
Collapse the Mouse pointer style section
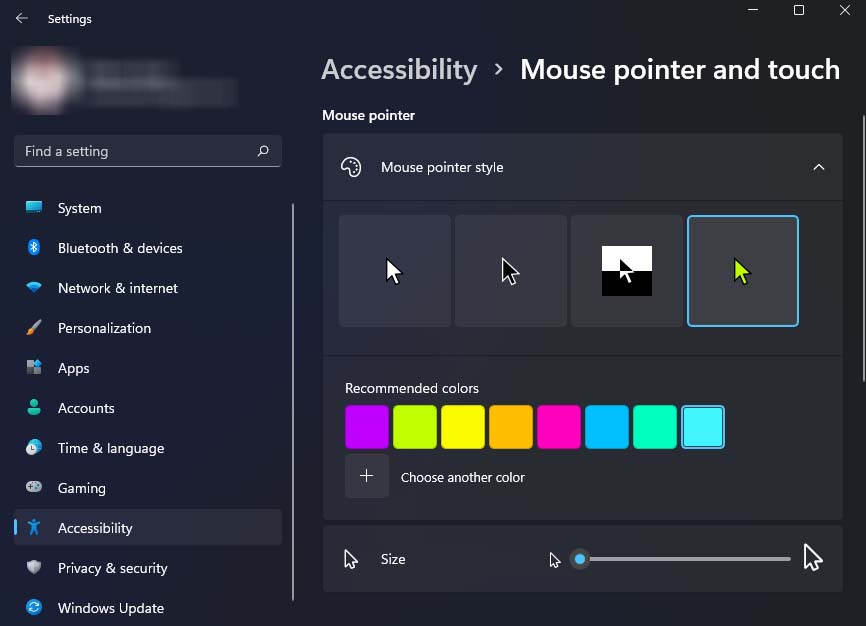819,167
